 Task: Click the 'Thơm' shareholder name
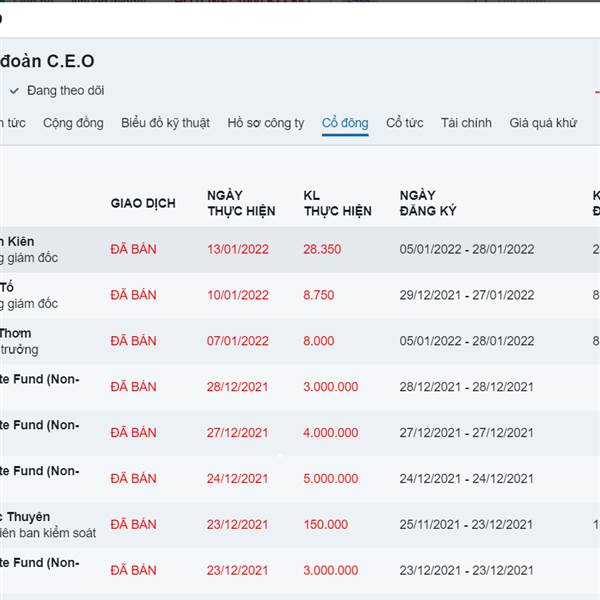click(15, 333)
